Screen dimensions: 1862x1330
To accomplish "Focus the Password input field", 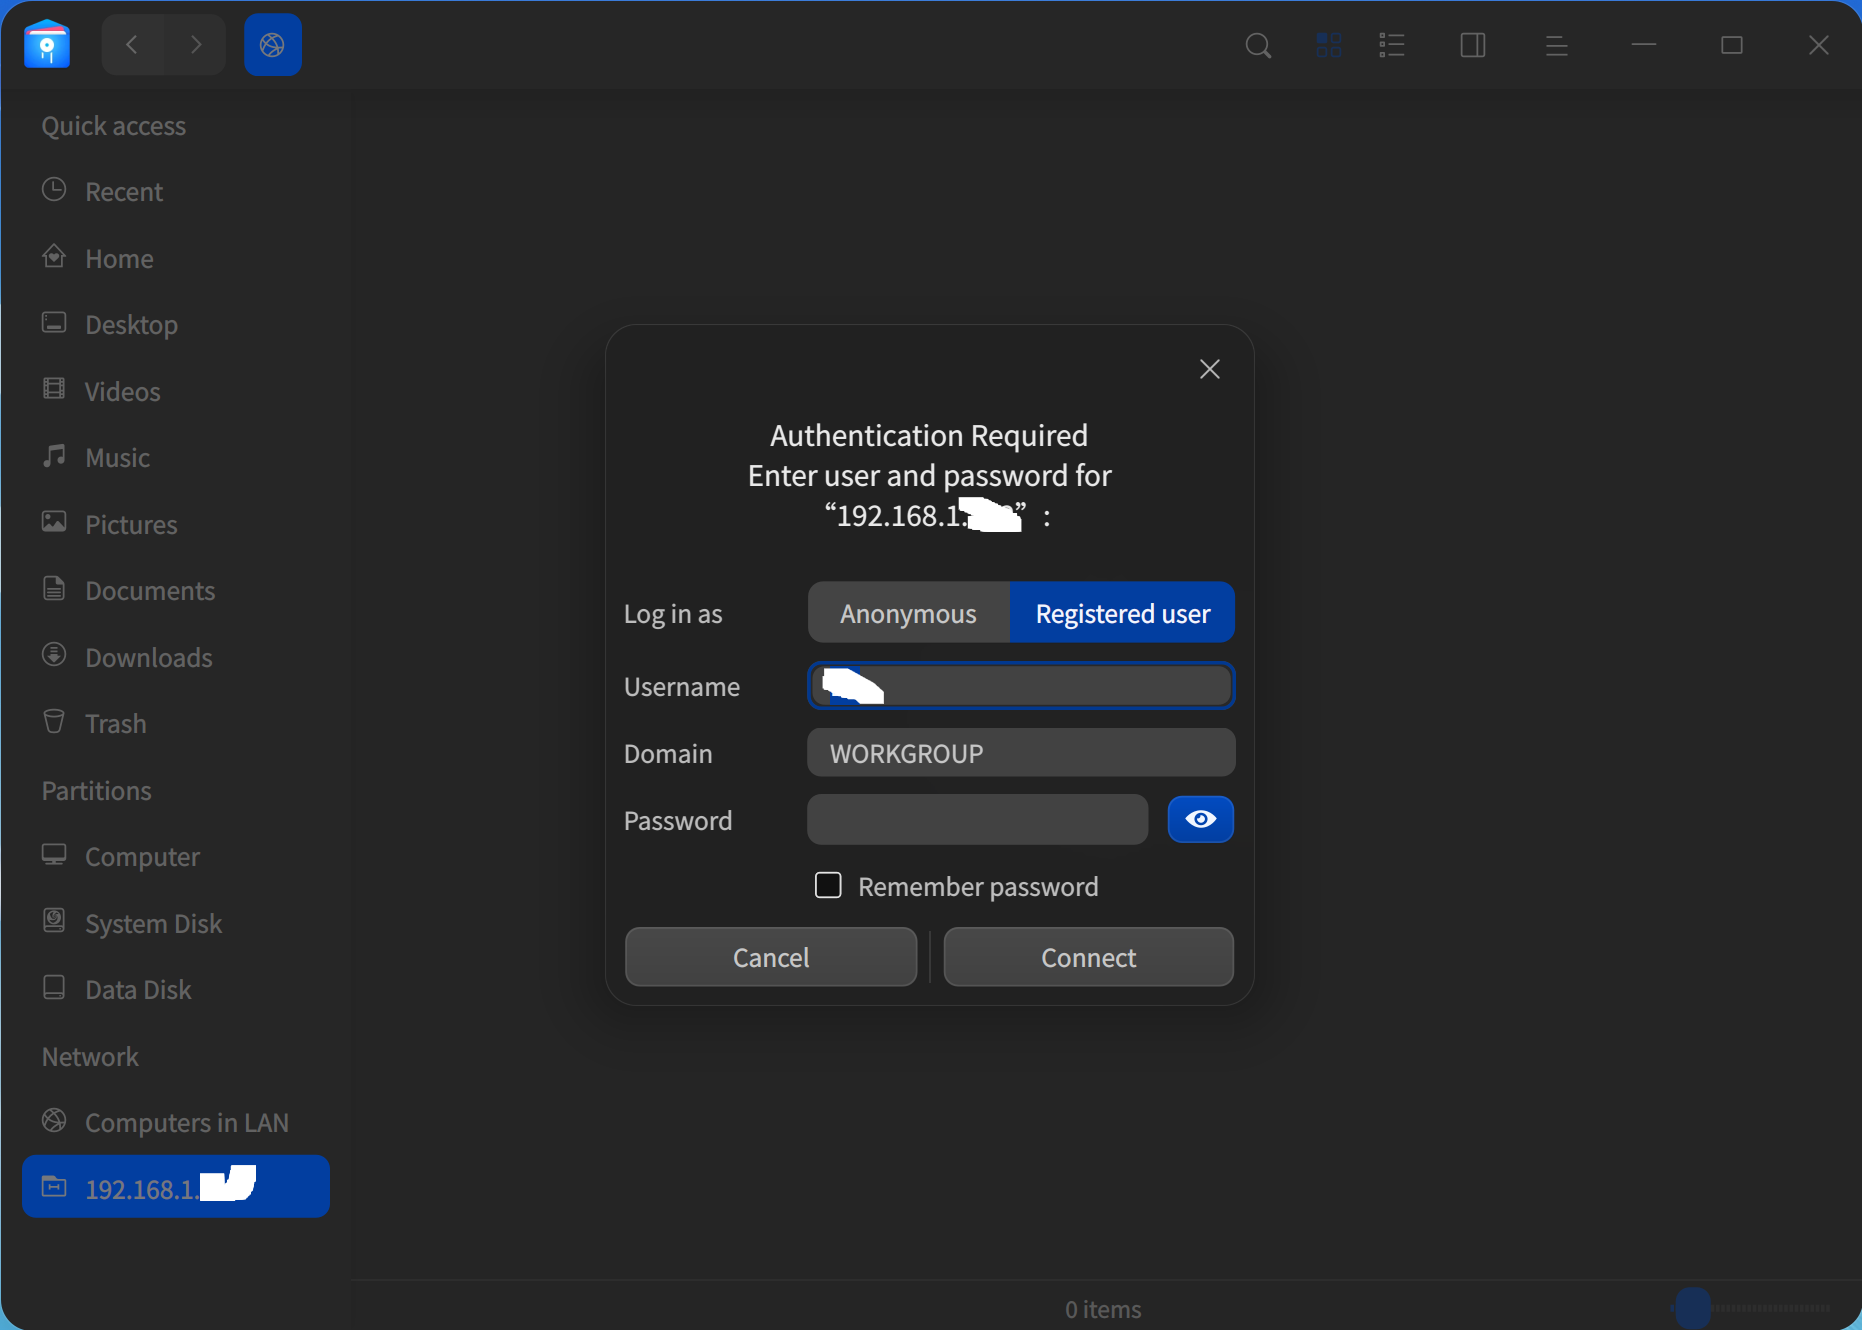I will [977, 819].
